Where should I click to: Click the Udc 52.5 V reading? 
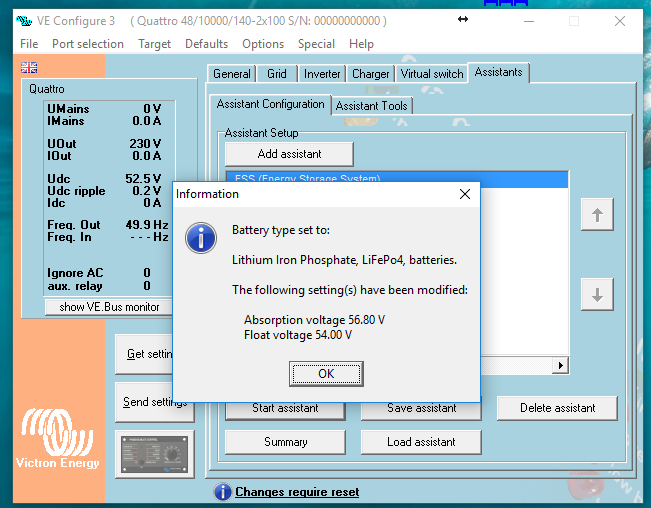coord(104,178)
